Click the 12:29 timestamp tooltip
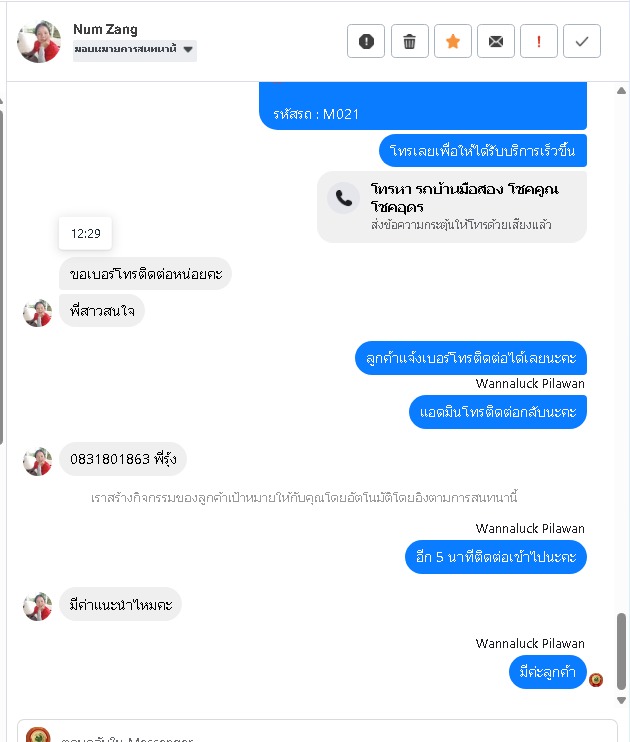This screenshot has width=630, height=742. click(85, 233)
